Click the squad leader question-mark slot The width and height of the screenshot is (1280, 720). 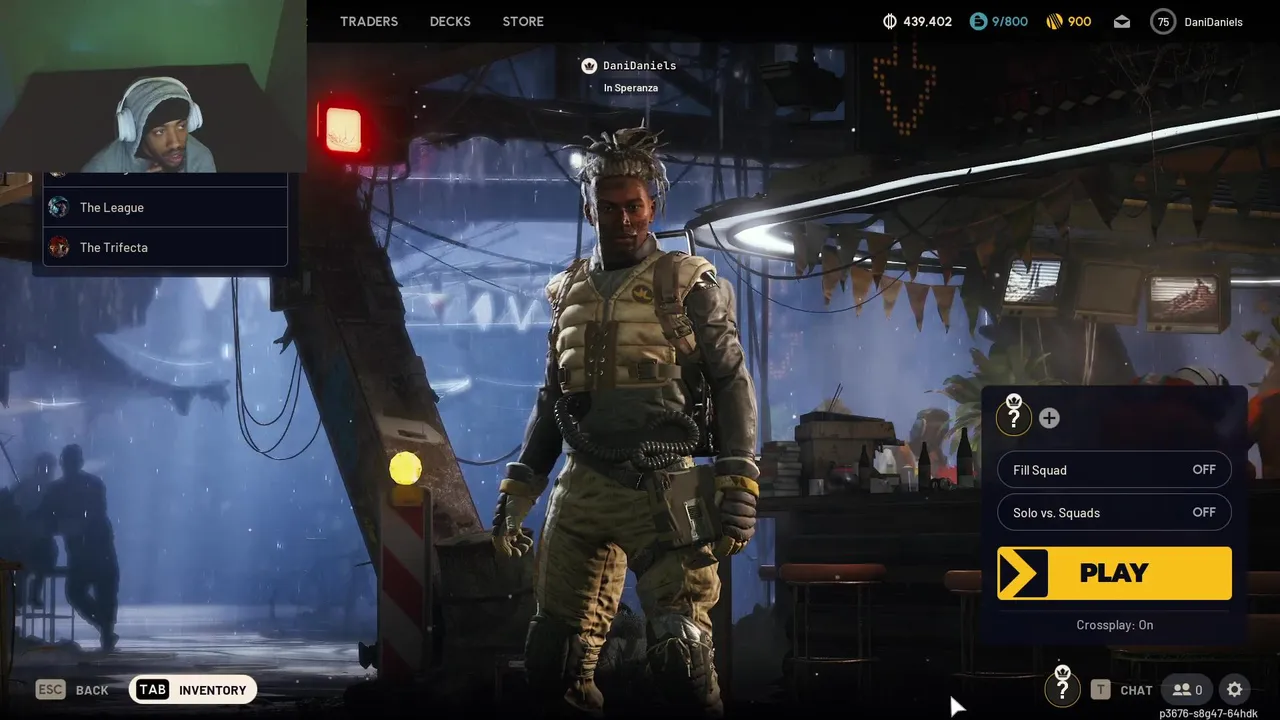(1014, 416)
